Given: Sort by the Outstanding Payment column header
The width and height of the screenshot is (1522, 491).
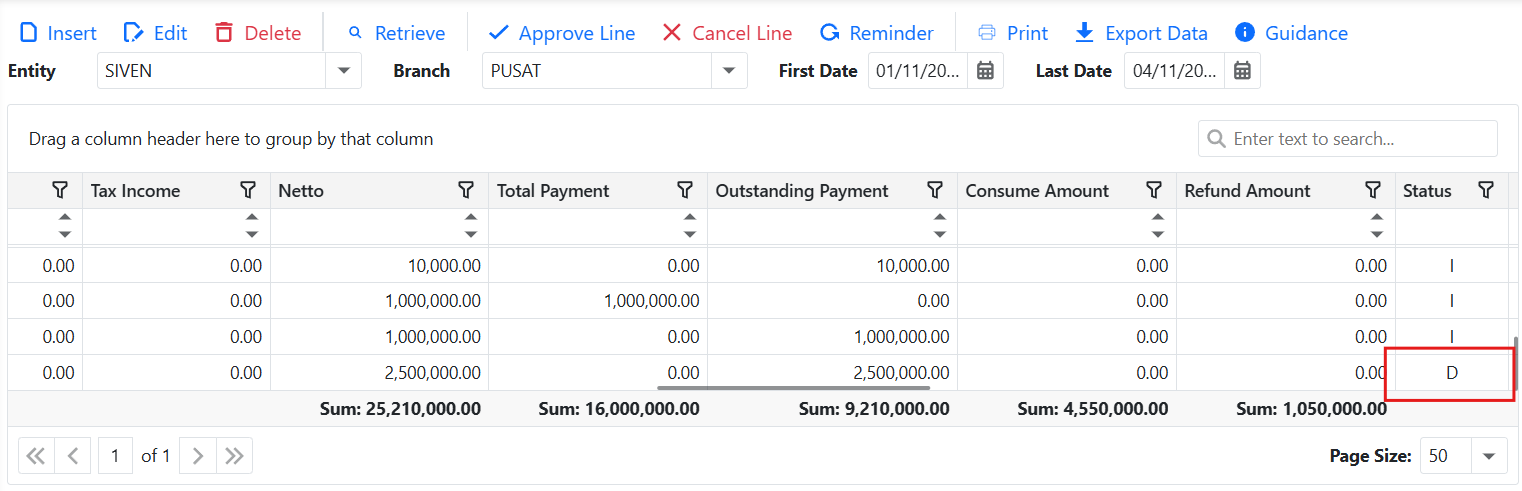Looking at the screenshot, I should click(802, 191).
